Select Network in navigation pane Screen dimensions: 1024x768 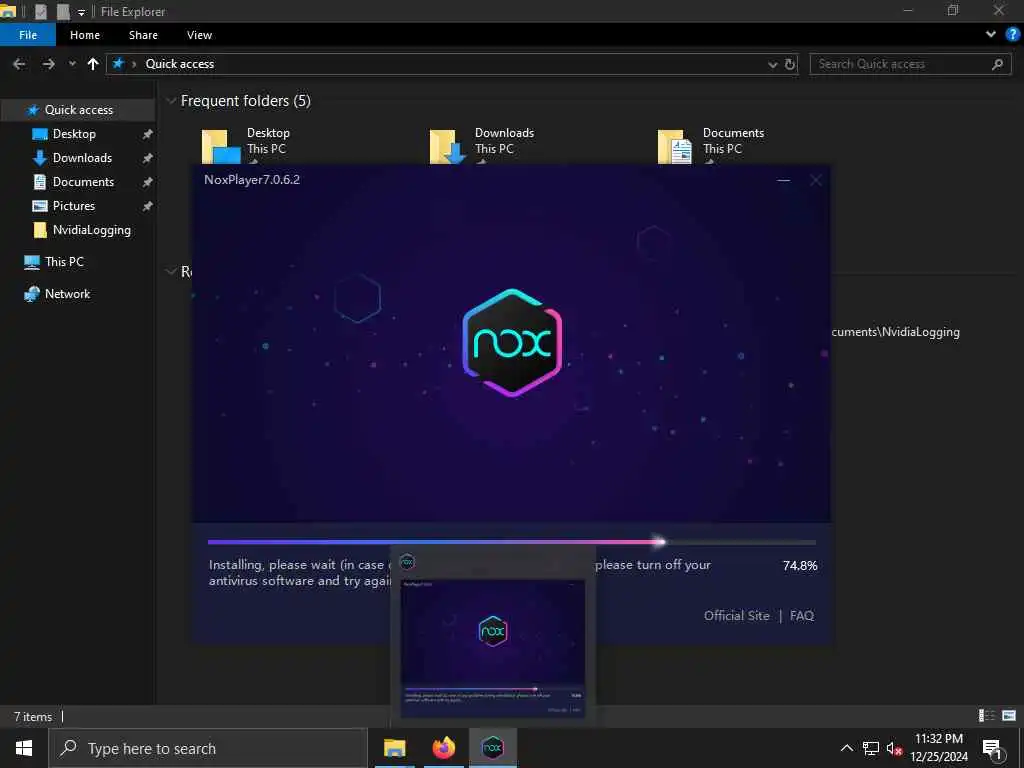(67, 294)
